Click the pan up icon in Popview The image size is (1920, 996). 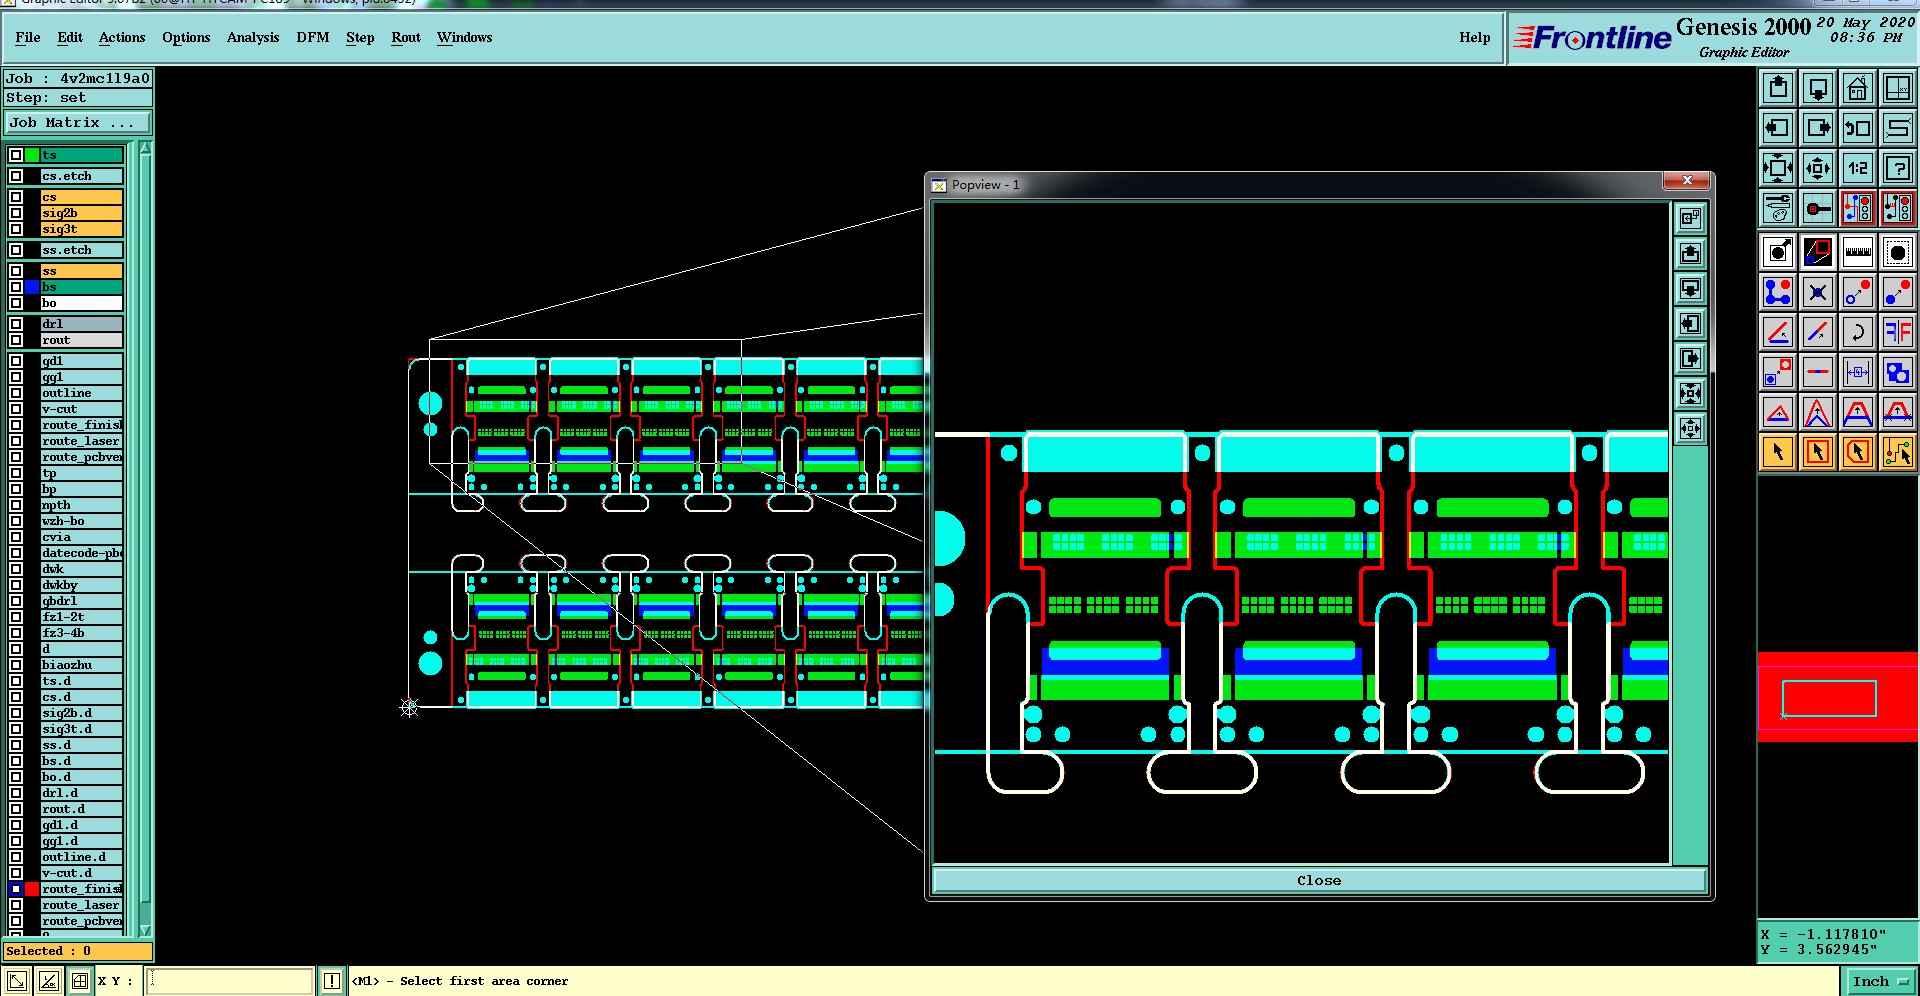(x=1690, y=253)
